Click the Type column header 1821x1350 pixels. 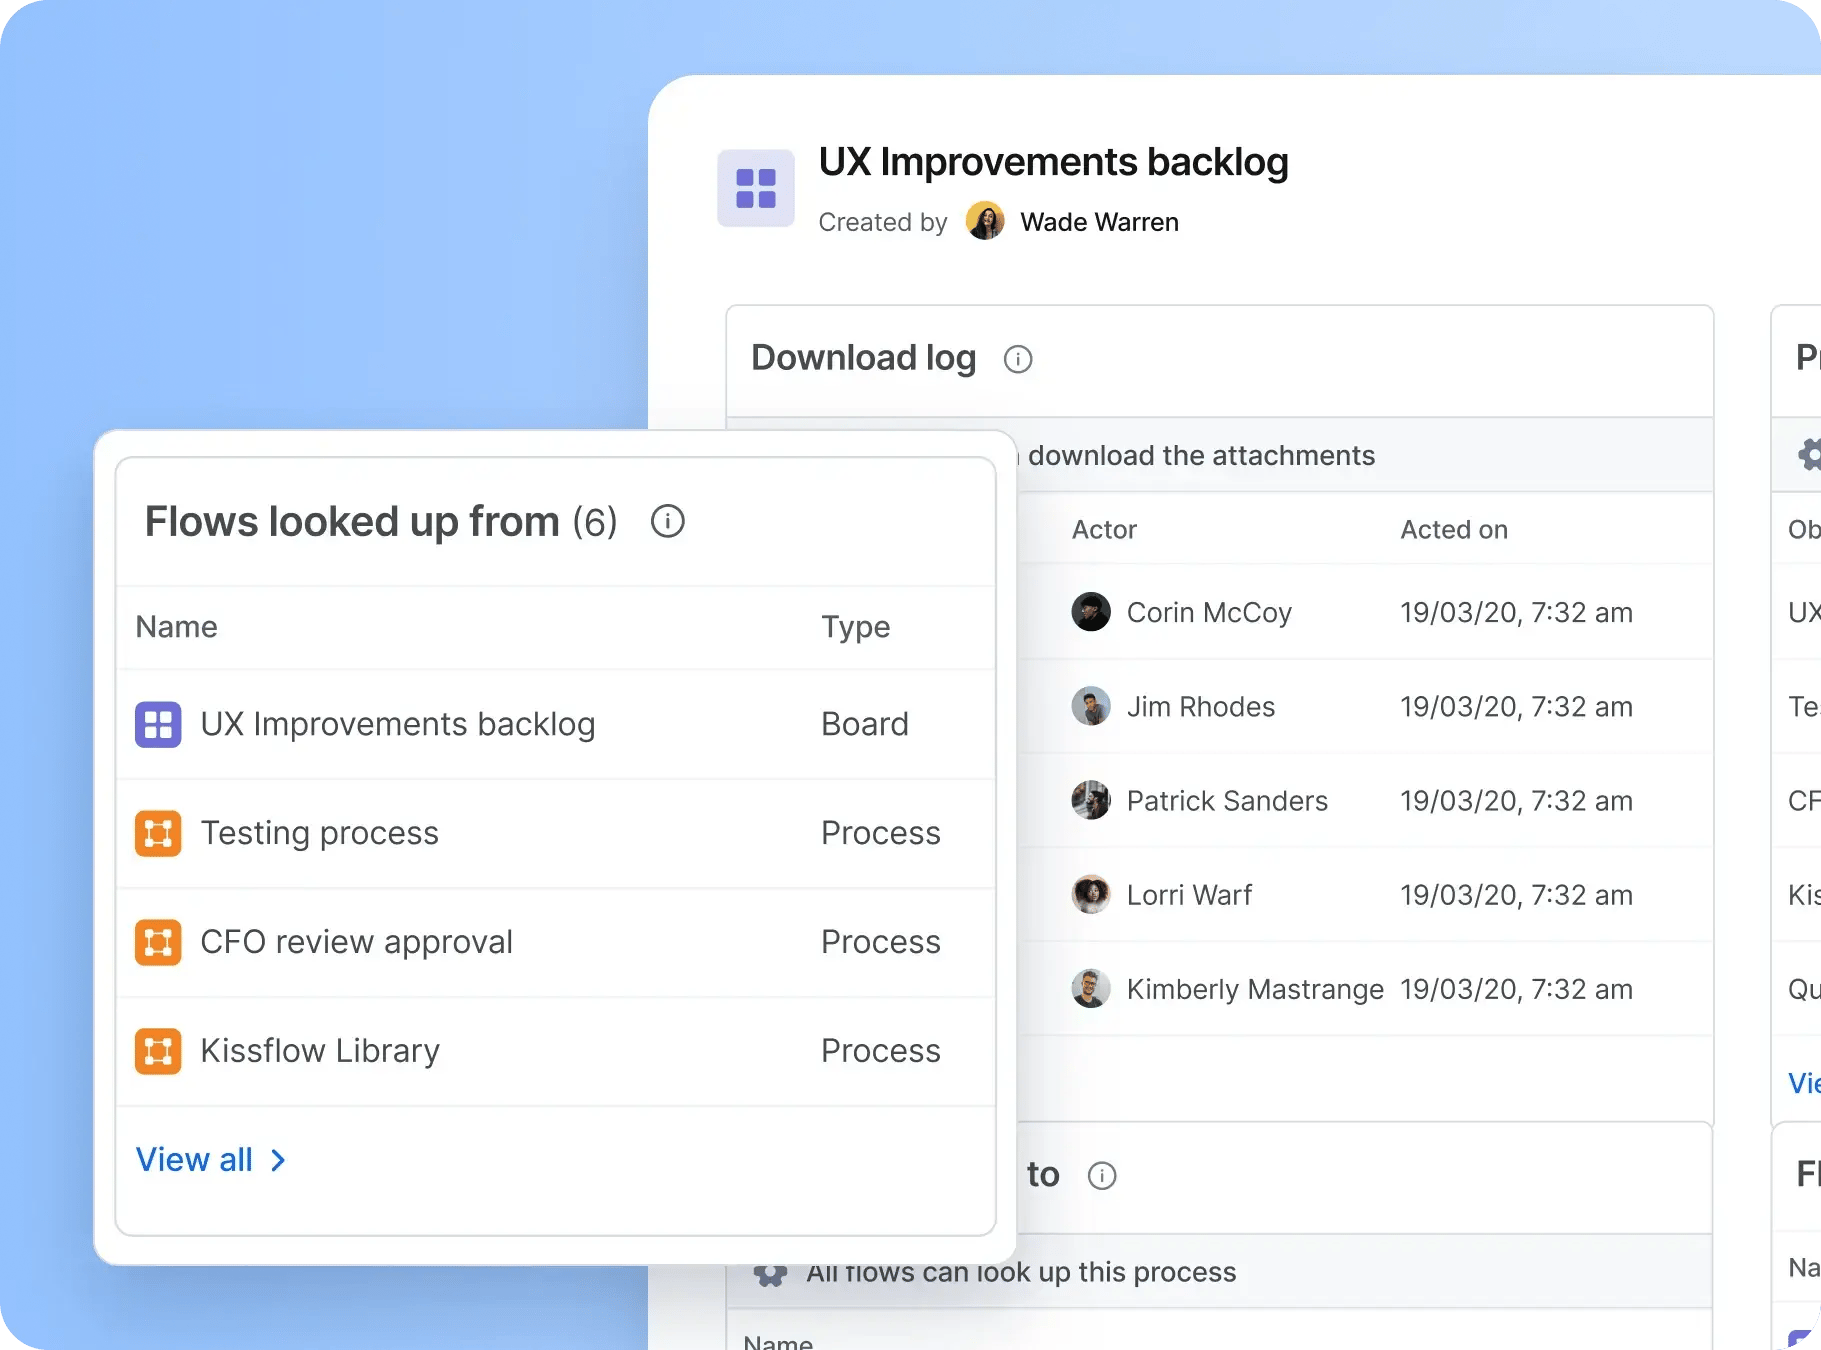(856, 627)
